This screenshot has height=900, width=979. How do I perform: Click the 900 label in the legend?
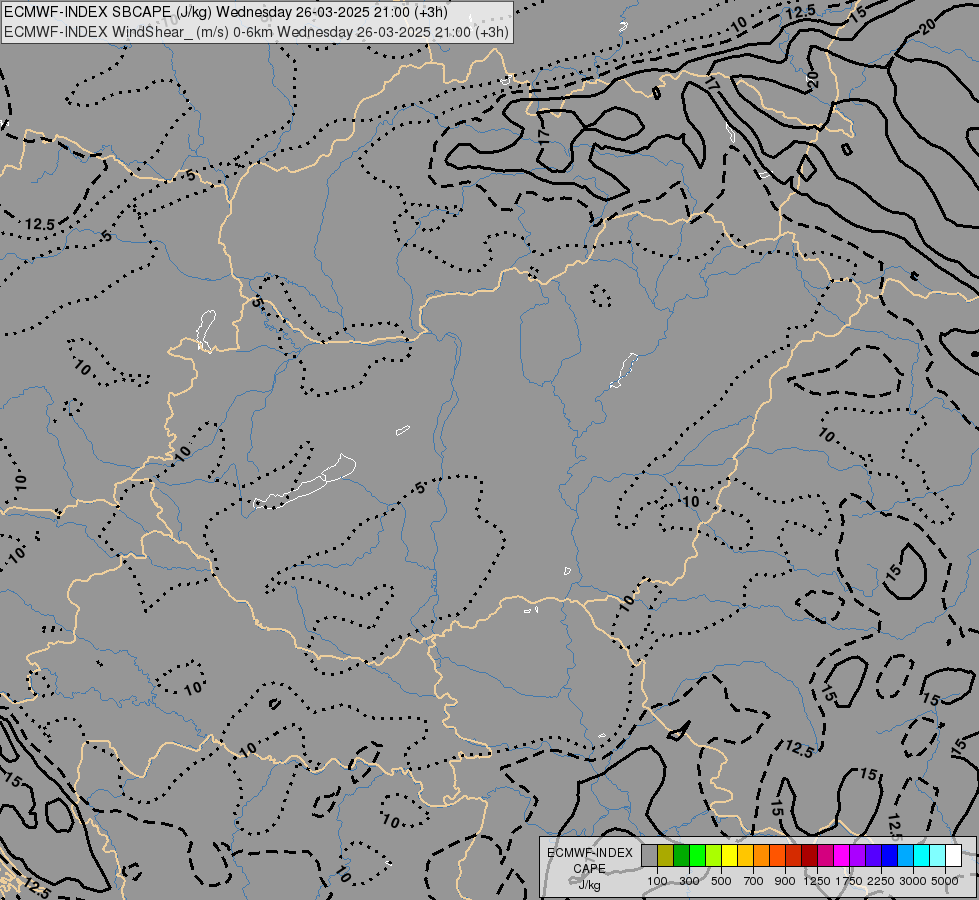coord(785,881)
